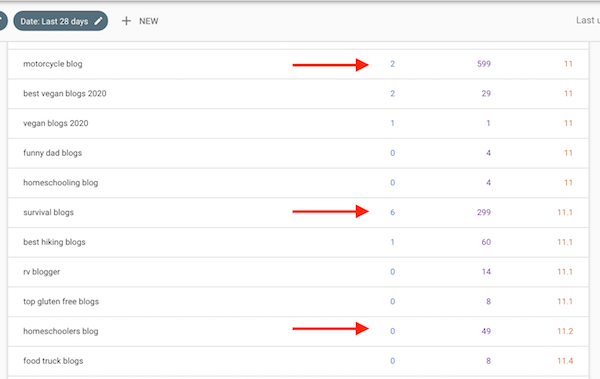Open the best vegan blogs 2020 query
The height and width of the screenshot is (379, 600).
(x=65, y=93)
